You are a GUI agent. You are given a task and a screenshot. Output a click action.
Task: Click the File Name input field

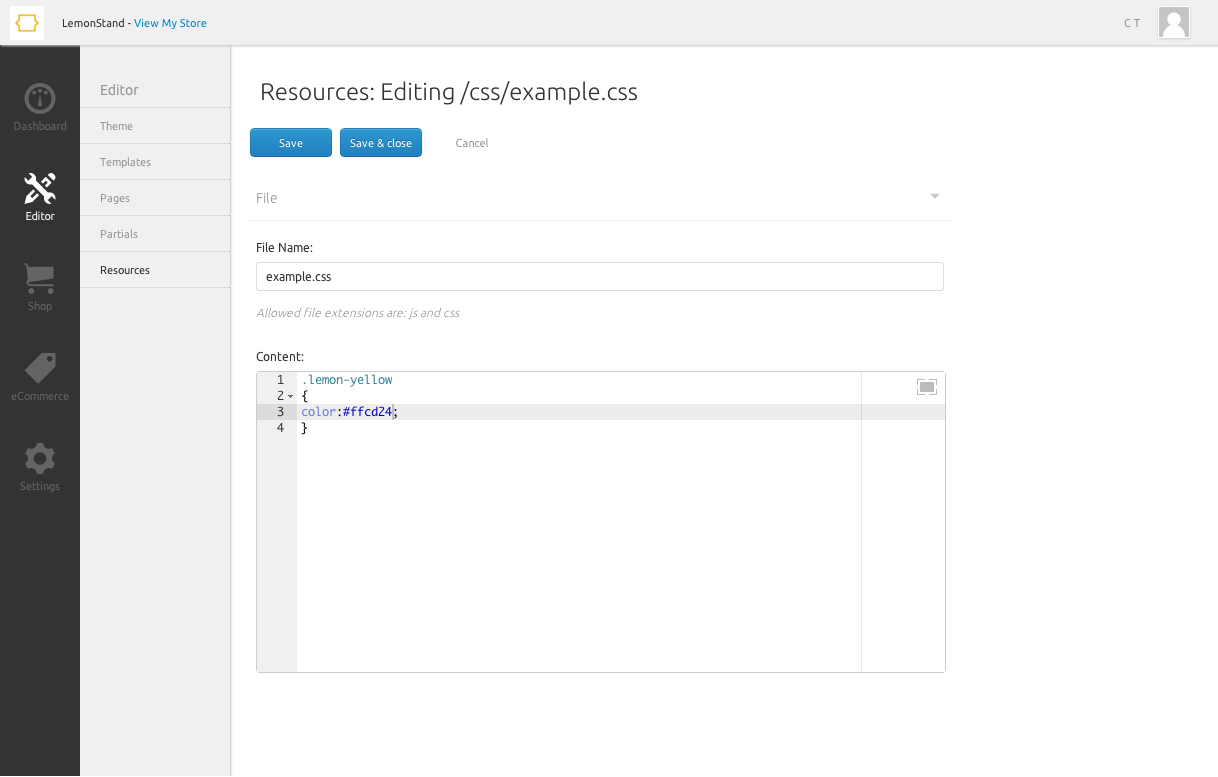coord(599,277)
